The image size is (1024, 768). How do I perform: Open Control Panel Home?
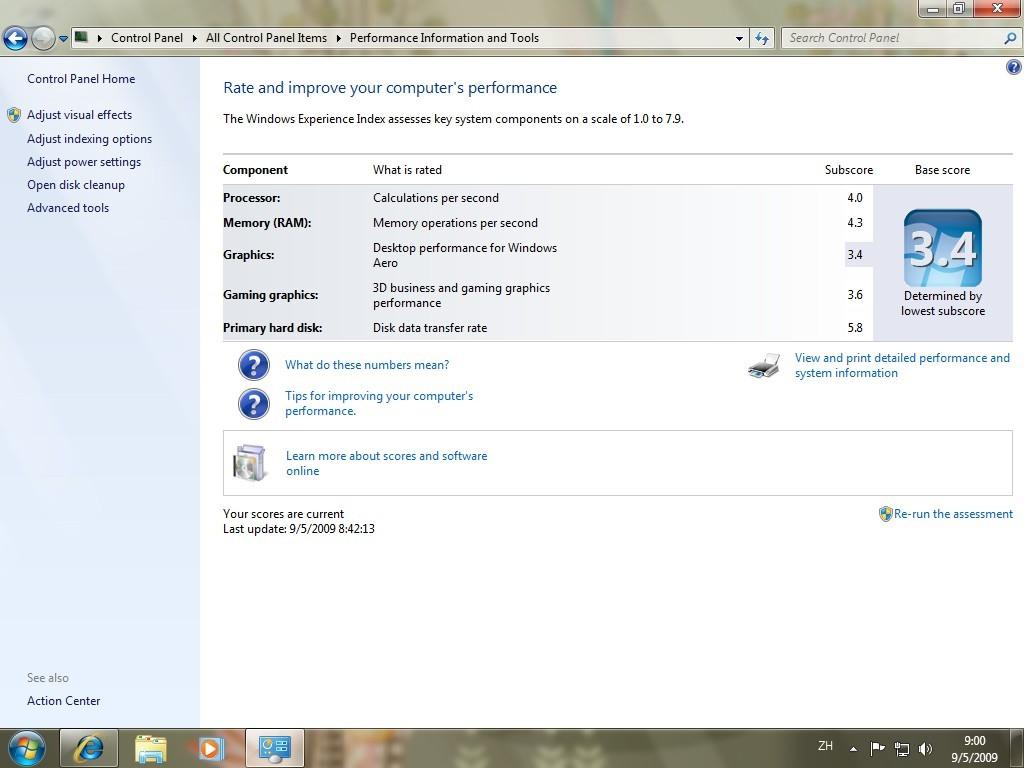pyautogui.click(x=81, y=79)
